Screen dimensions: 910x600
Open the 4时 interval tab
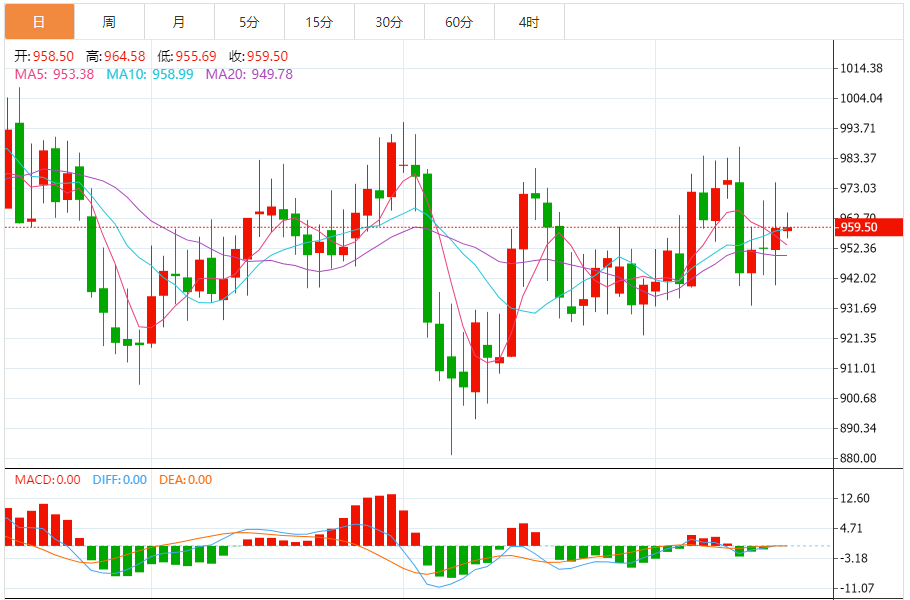point(529,22)
